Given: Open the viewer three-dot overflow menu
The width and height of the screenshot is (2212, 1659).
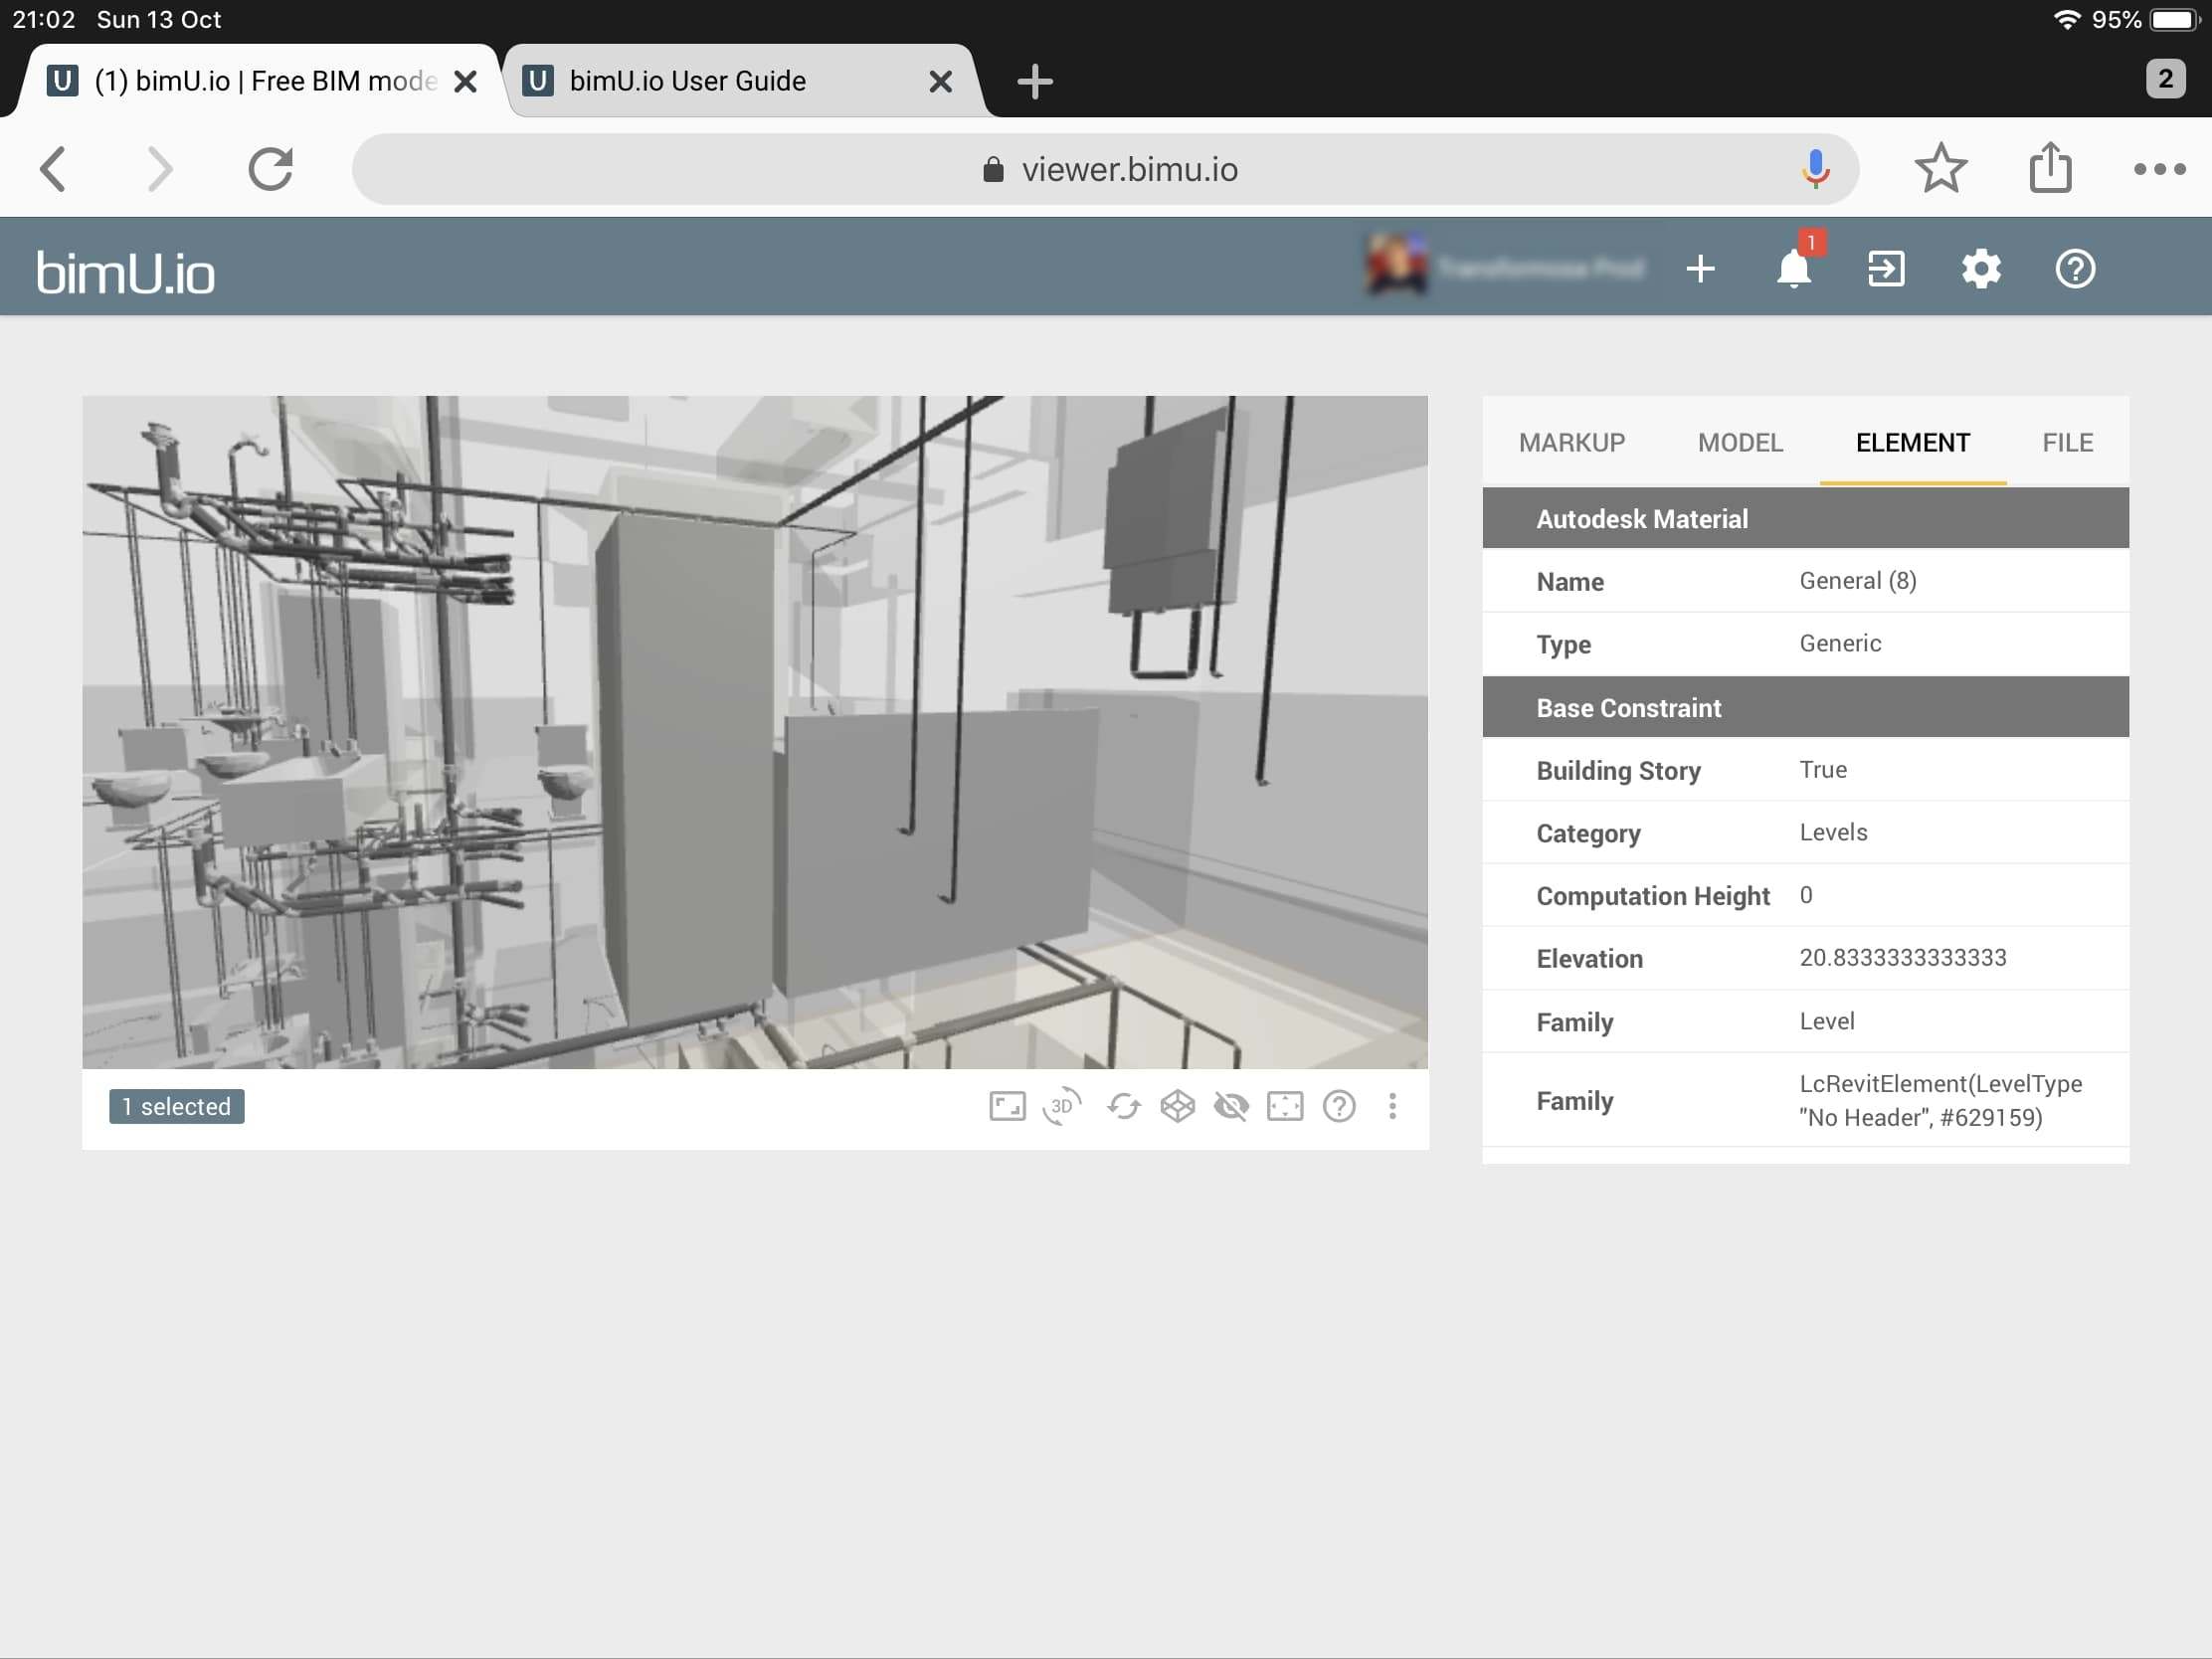Looking at the screenshot, I should (1392, 1106).
